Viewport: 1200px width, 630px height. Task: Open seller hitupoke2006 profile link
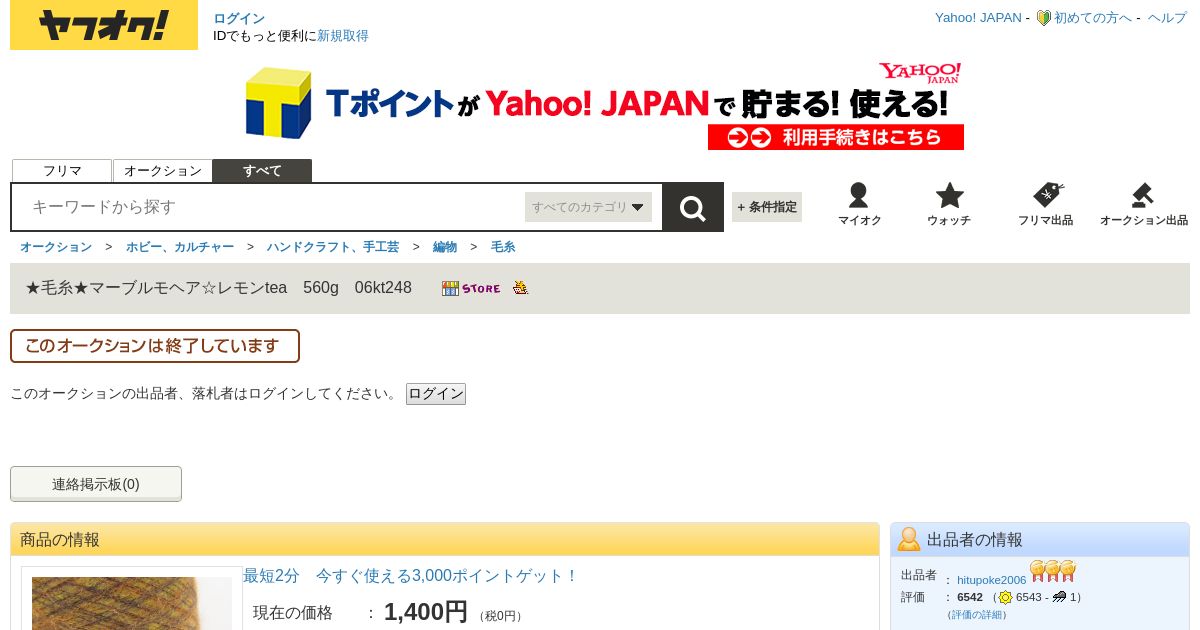click(x=992, y=580)
